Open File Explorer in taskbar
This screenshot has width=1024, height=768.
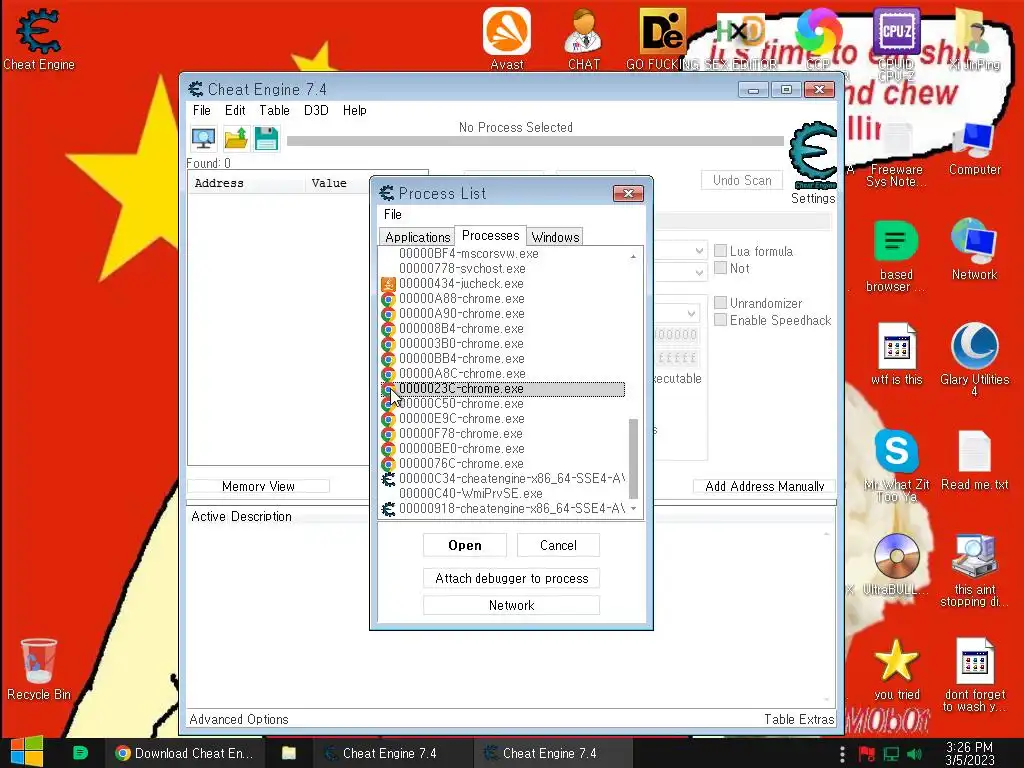[x=289, y=753]
